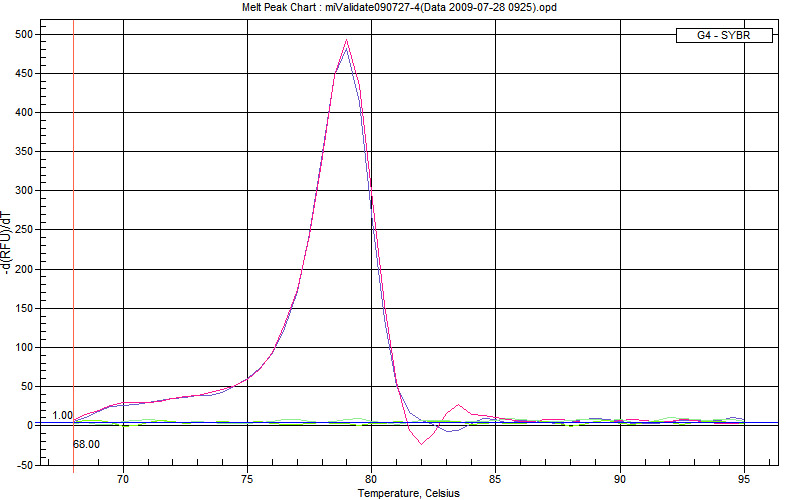Click the 68.00 temperature label
The width and height of the screenshot is (800, 500).
pos(86,444)
